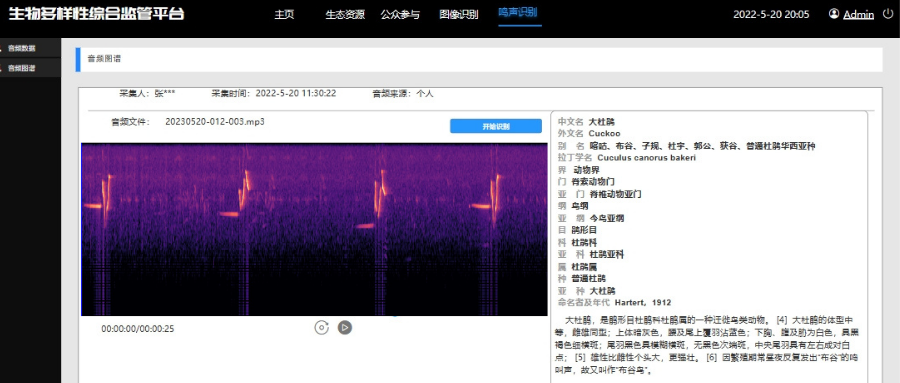Click the genus value 杜鹃属
The image size is (900, 383).
pyautogui.click(x=584, y=267)
